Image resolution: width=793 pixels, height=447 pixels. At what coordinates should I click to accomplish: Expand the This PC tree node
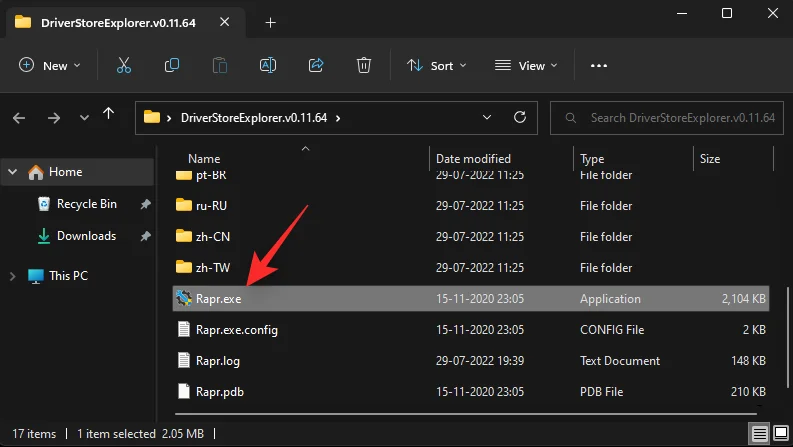pyautogui.click(x=13, y=276)
